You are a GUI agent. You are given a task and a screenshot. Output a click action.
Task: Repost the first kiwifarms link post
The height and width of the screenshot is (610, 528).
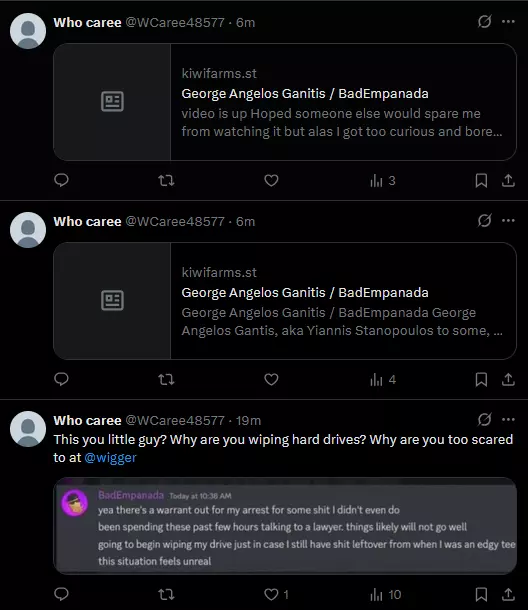click(166, 181)
